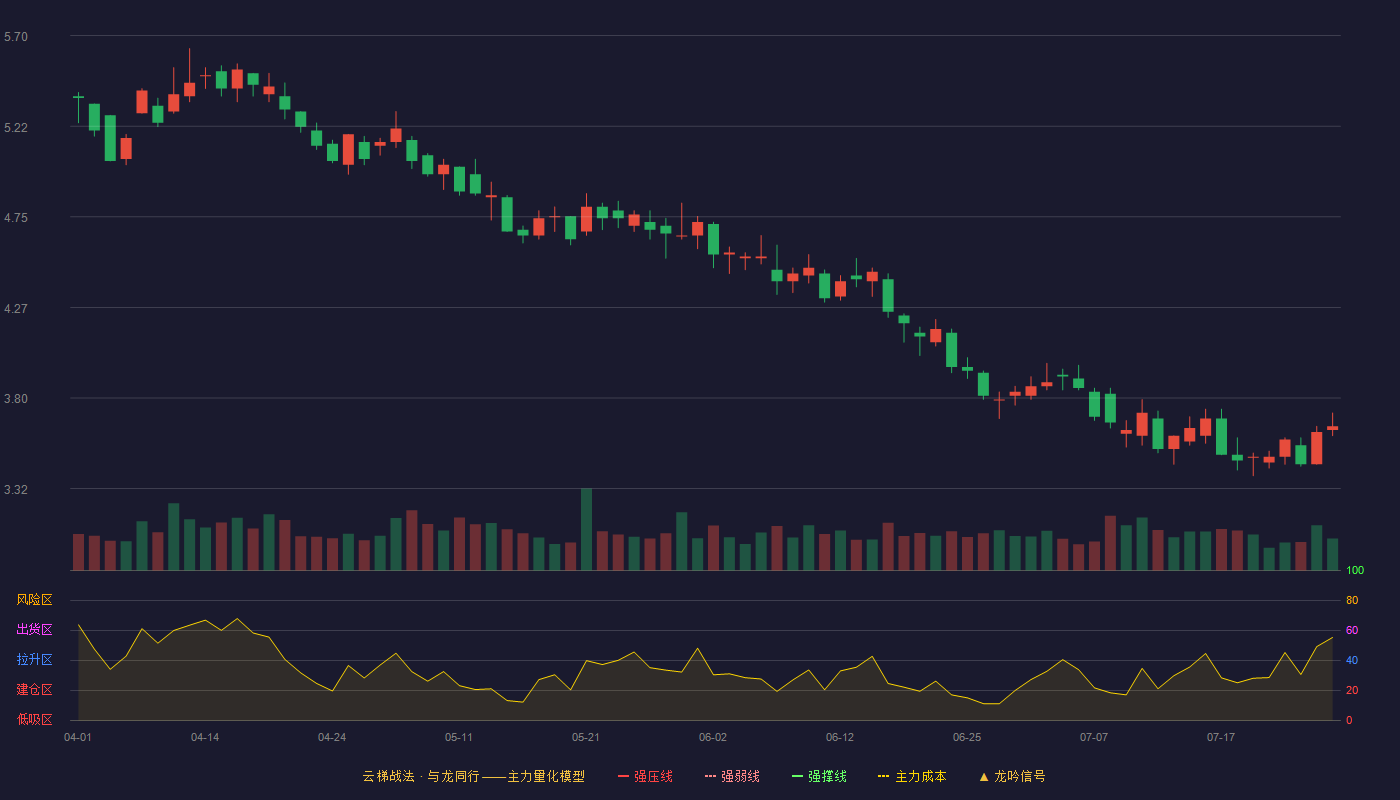Toggle the 强弱线 legend series

(x=732, y=776)
